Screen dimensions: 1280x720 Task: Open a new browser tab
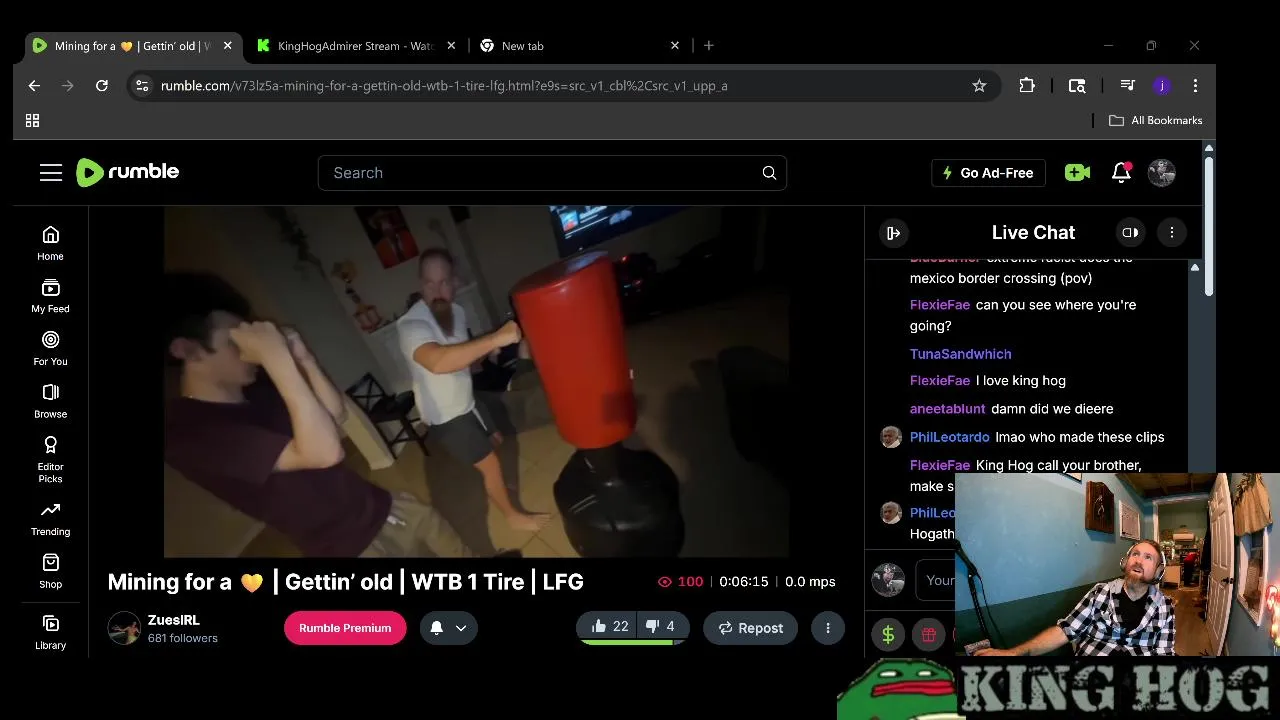pos(709,46)
